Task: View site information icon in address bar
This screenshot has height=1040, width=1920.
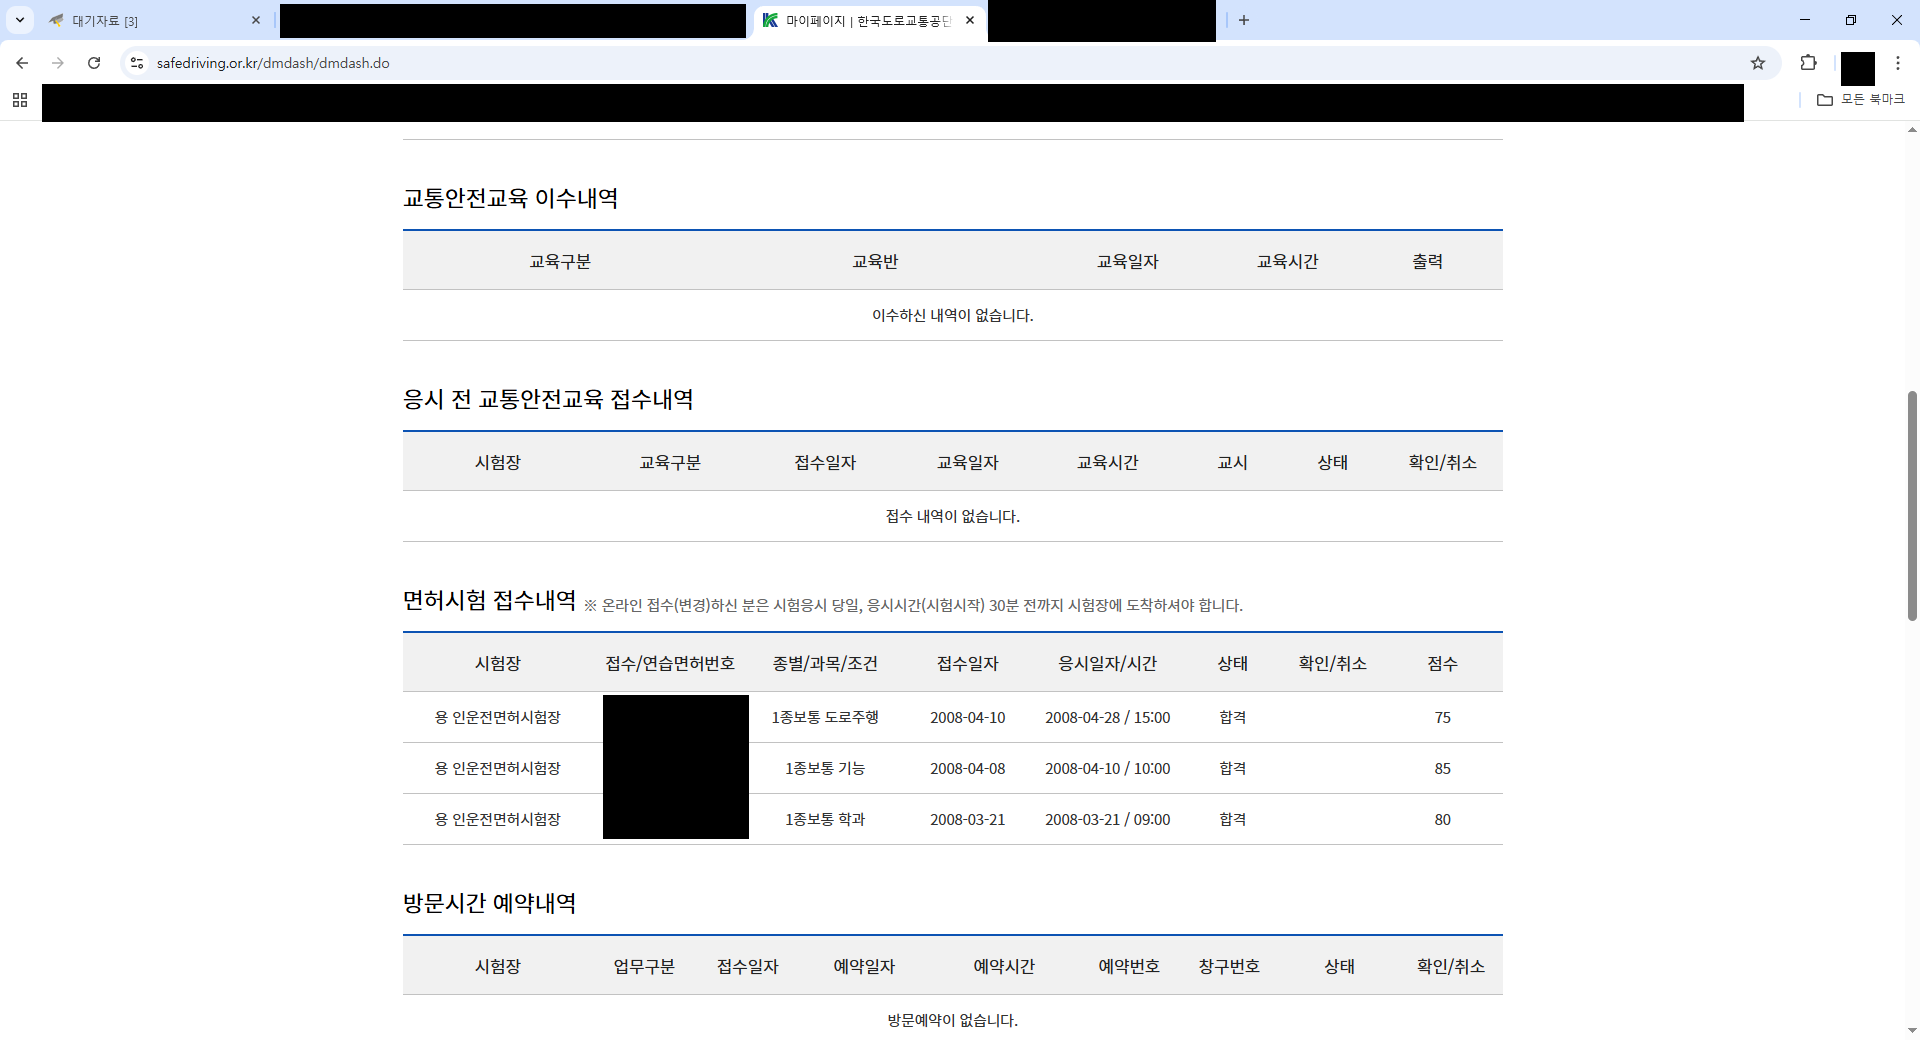Action: point(137,63)
